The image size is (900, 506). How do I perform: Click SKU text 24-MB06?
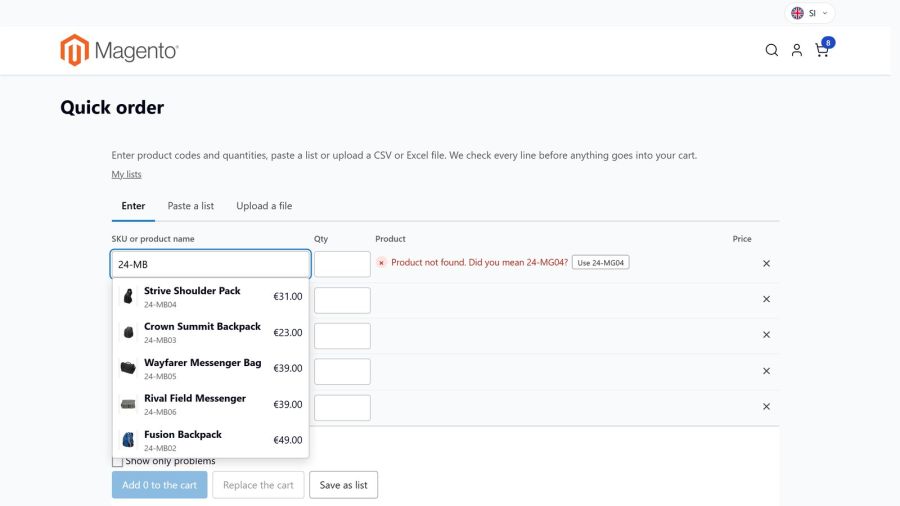(x=160, y=412)
